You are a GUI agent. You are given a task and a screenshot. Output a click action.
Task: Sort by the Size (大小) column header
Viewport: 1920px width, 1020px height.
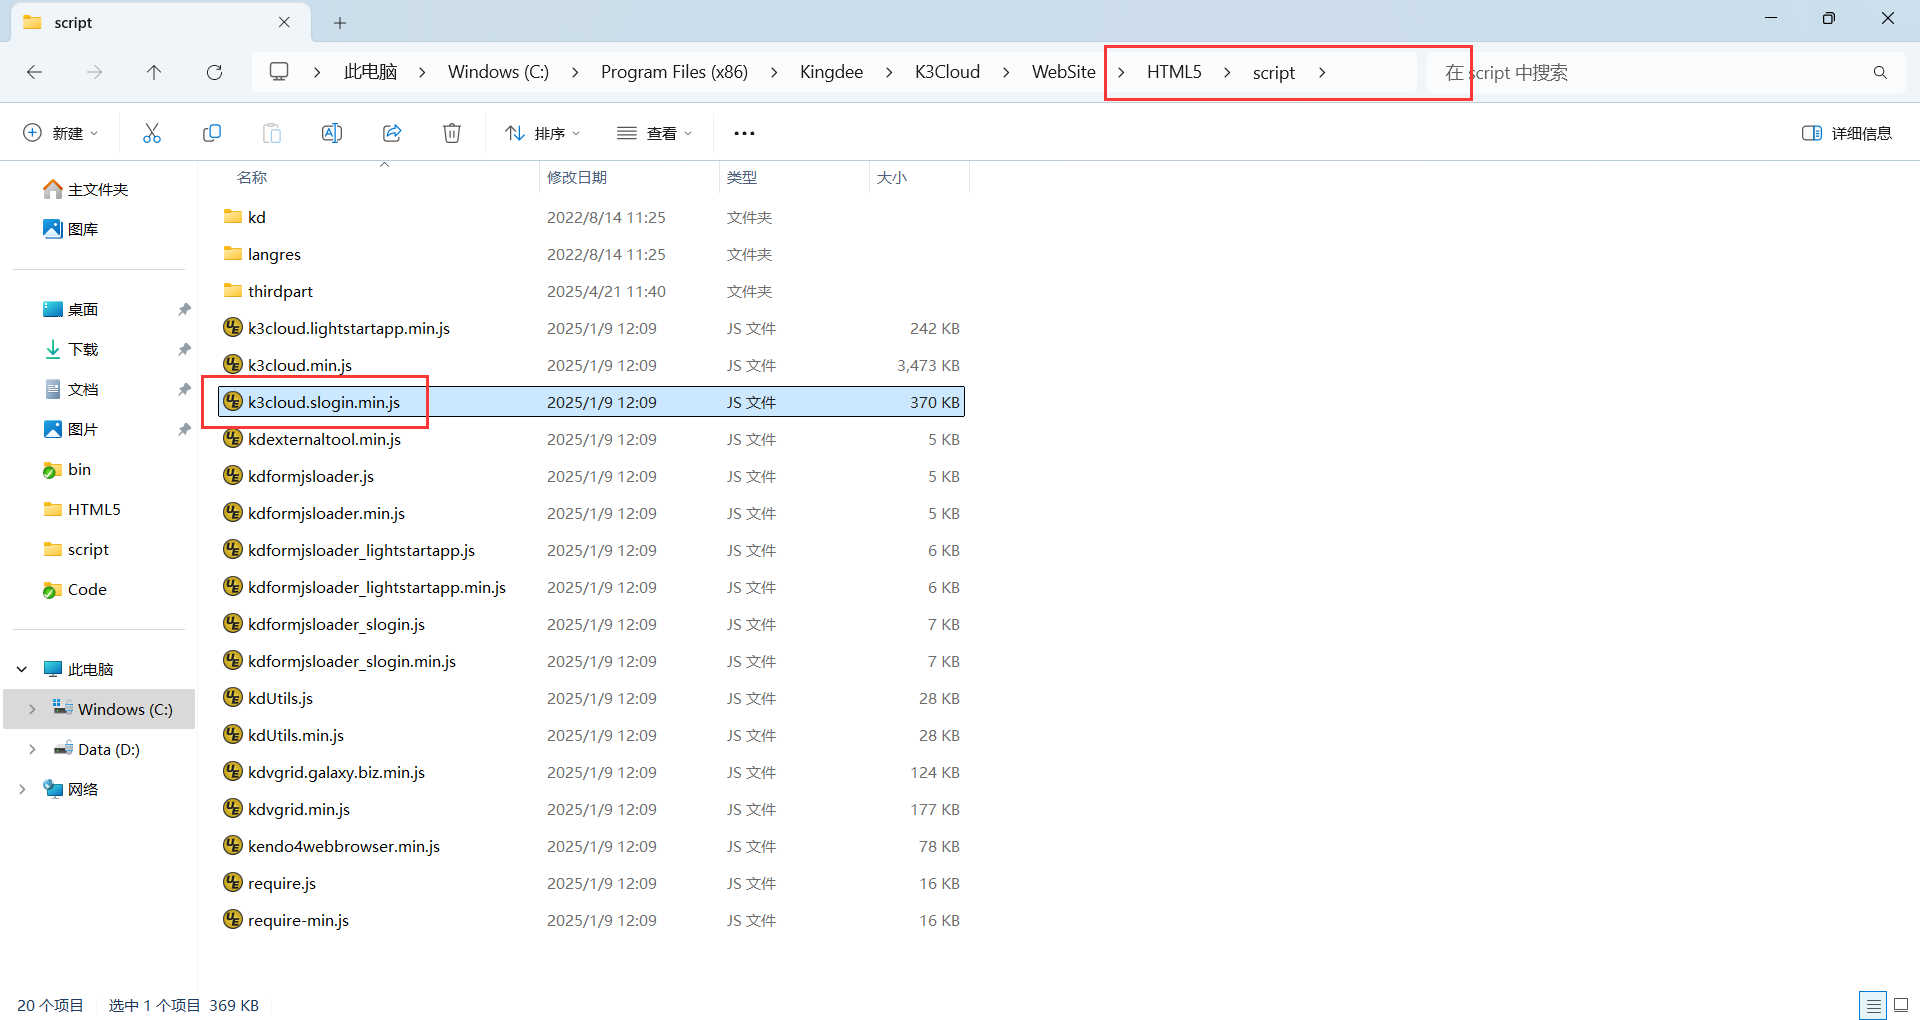(x=892, y=177)
